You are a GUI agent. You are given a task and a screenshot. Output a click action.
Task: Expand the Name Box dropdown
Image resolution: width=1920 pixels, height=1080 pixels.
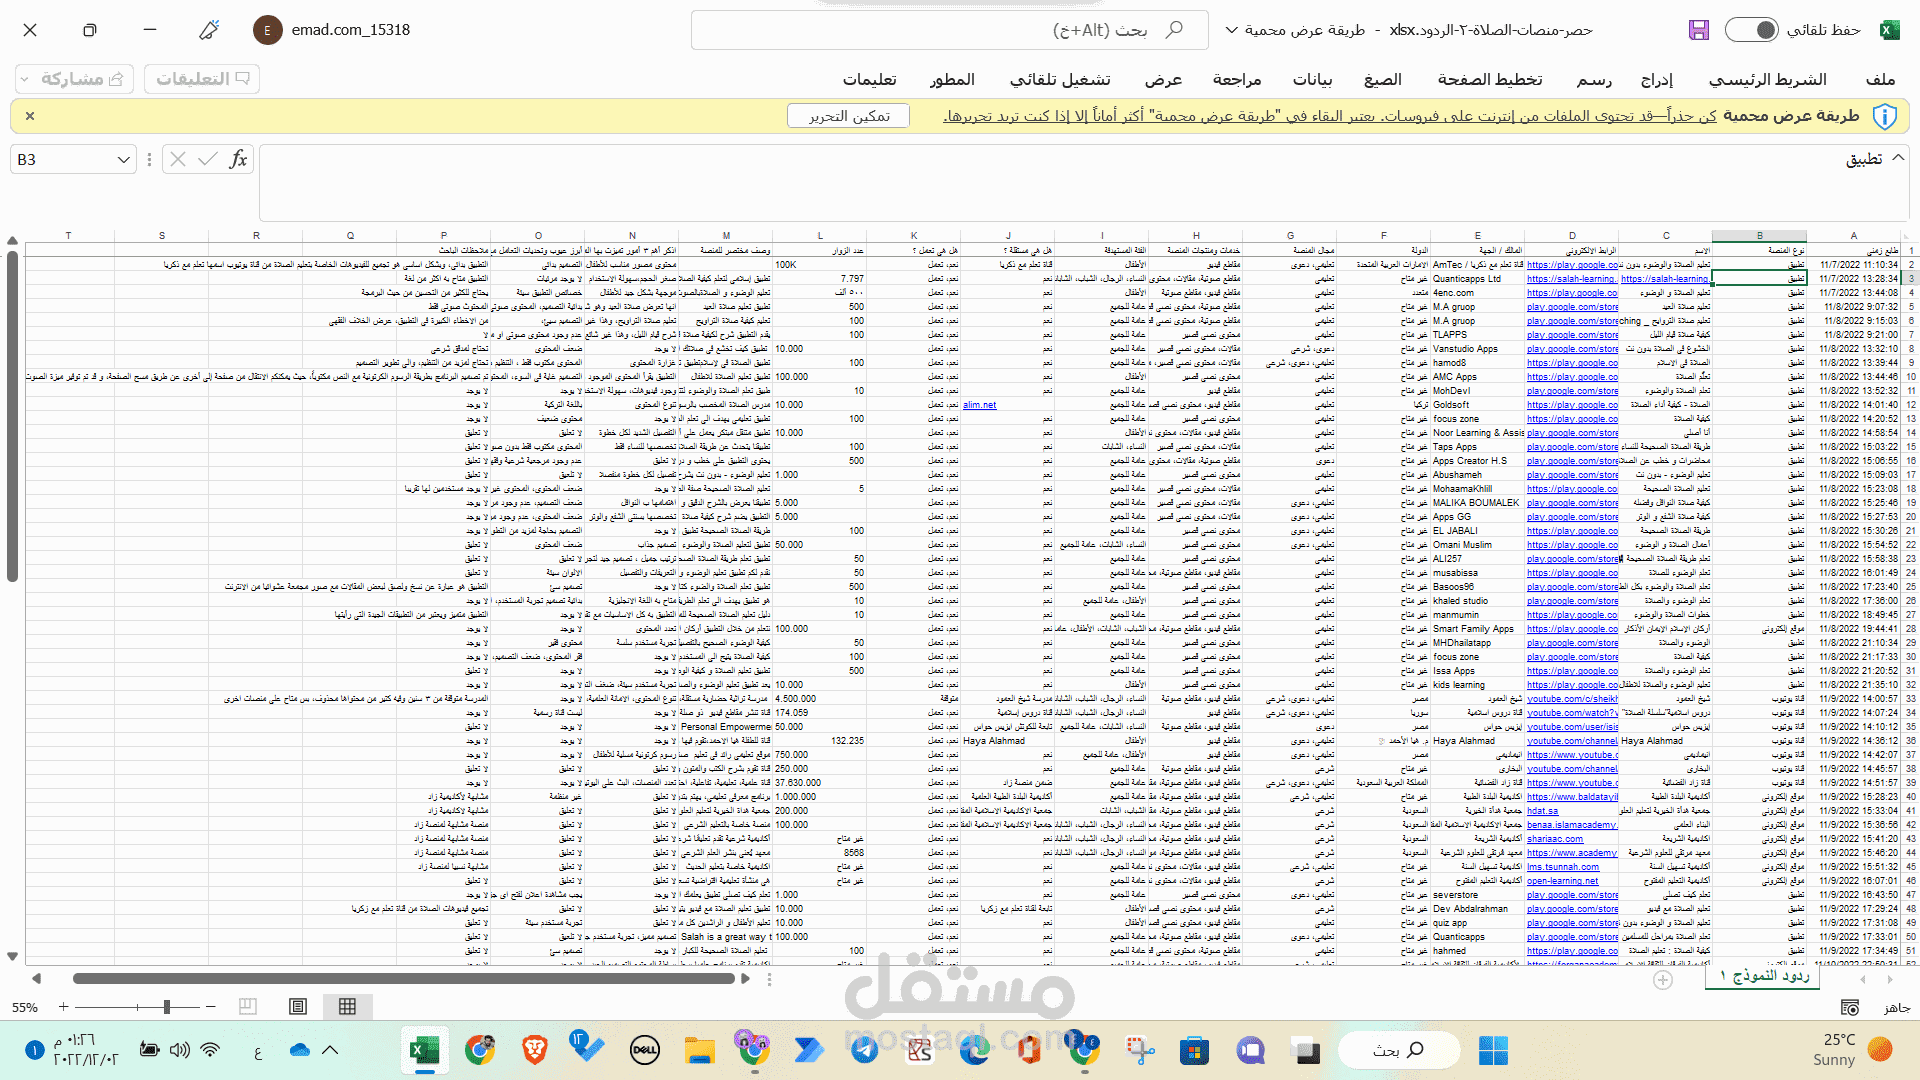point(123,159)
